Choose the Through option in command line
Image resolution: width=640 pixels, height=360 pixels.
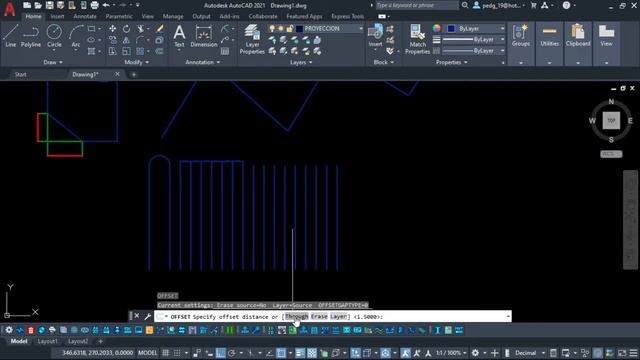(x=297, y=316)
